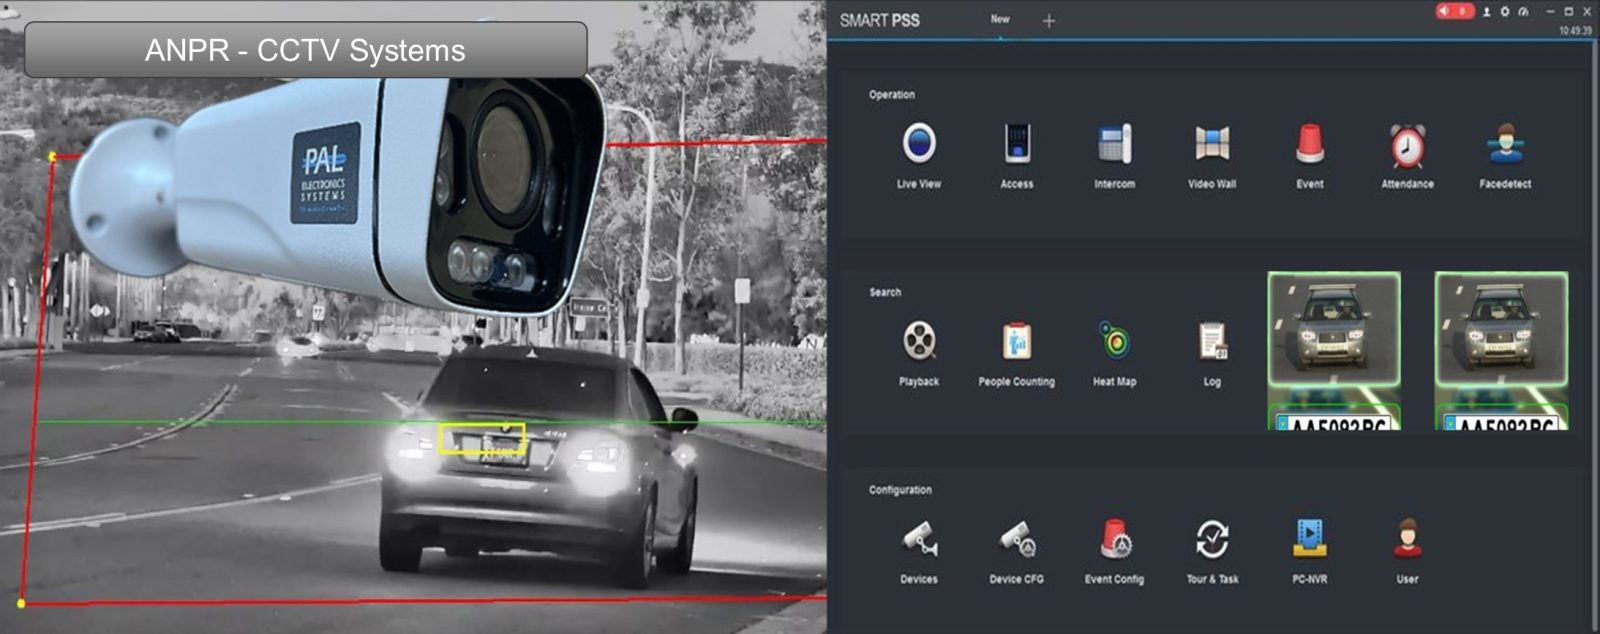Click the red alarm count indicator
Viewport: 1600px width, 634px height.
pyautogui.click(x=1455, y=11)
